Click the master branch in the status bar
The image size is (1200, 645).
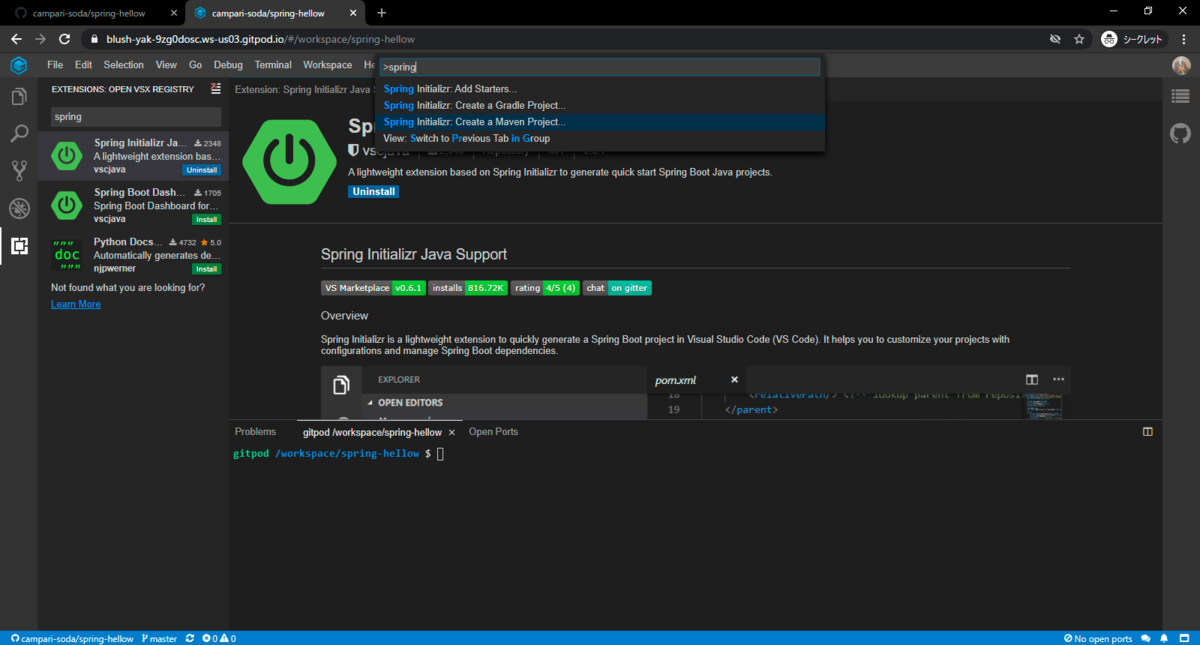[x=160, y=638]
